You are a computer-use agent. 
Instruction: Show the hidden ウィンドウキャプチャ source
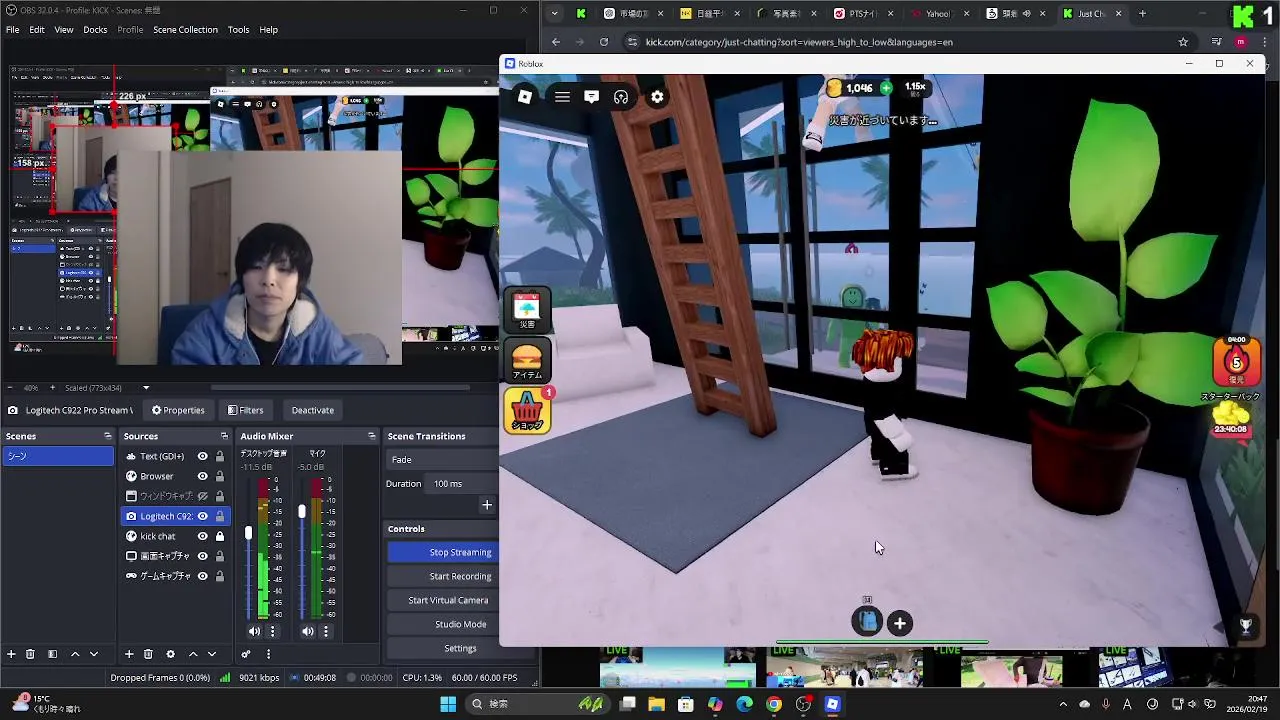pos(203,496)
